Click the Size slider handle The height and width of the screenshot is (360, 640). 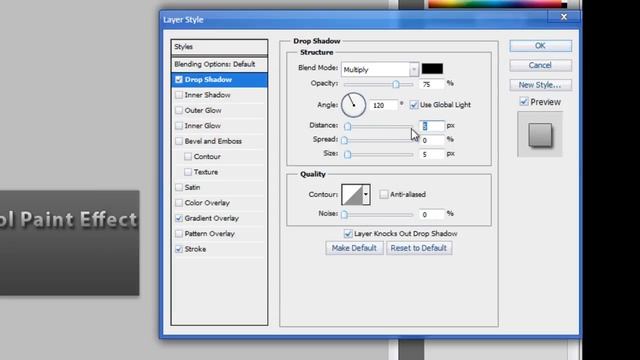[x=347, y=155]
